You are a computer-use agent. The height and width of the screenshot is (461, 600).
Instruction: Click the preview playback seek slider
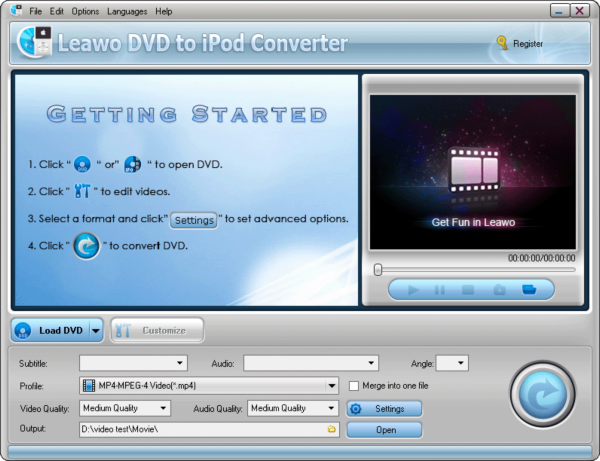[x=475, y=269]
